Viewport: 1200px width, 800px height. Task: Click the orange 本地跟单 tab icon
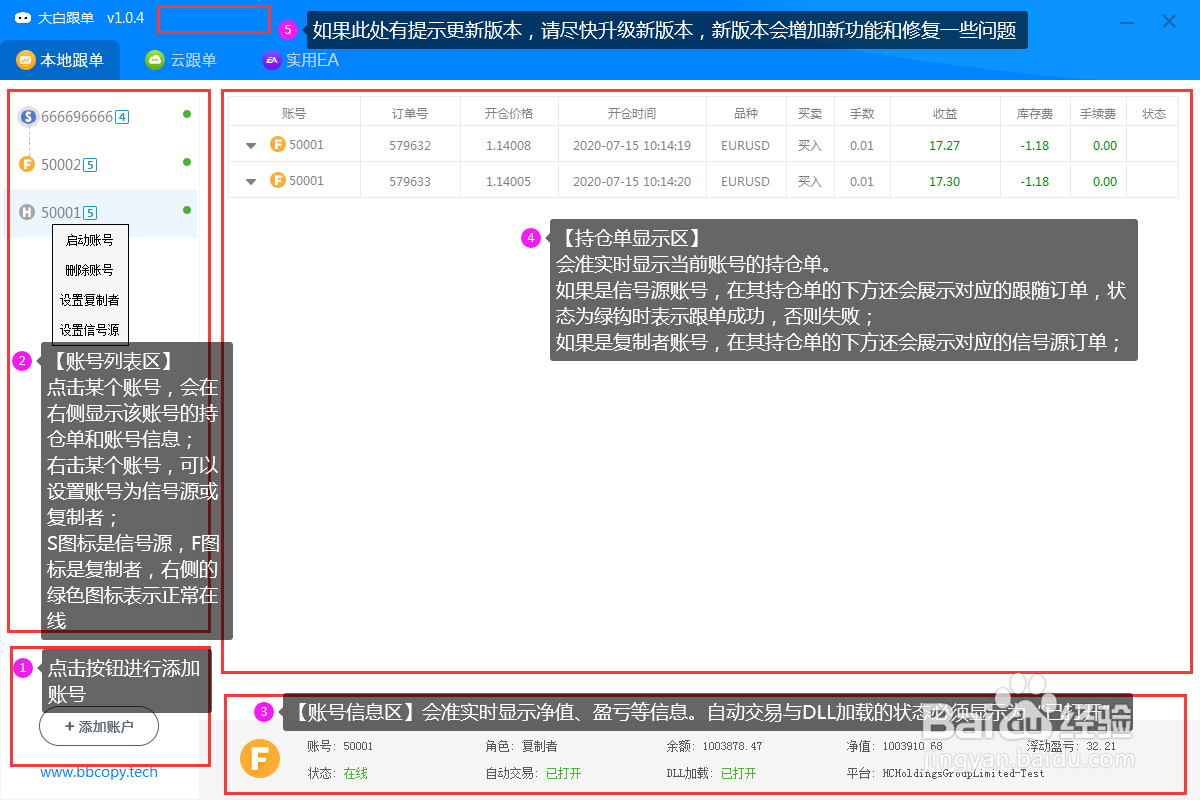(26, 60)
